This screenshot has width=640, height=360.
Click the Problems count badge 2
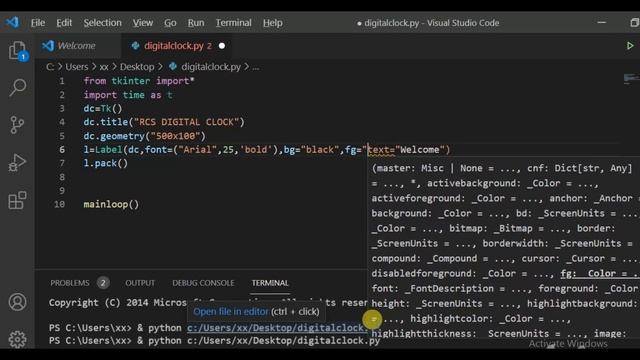point(103,283)
